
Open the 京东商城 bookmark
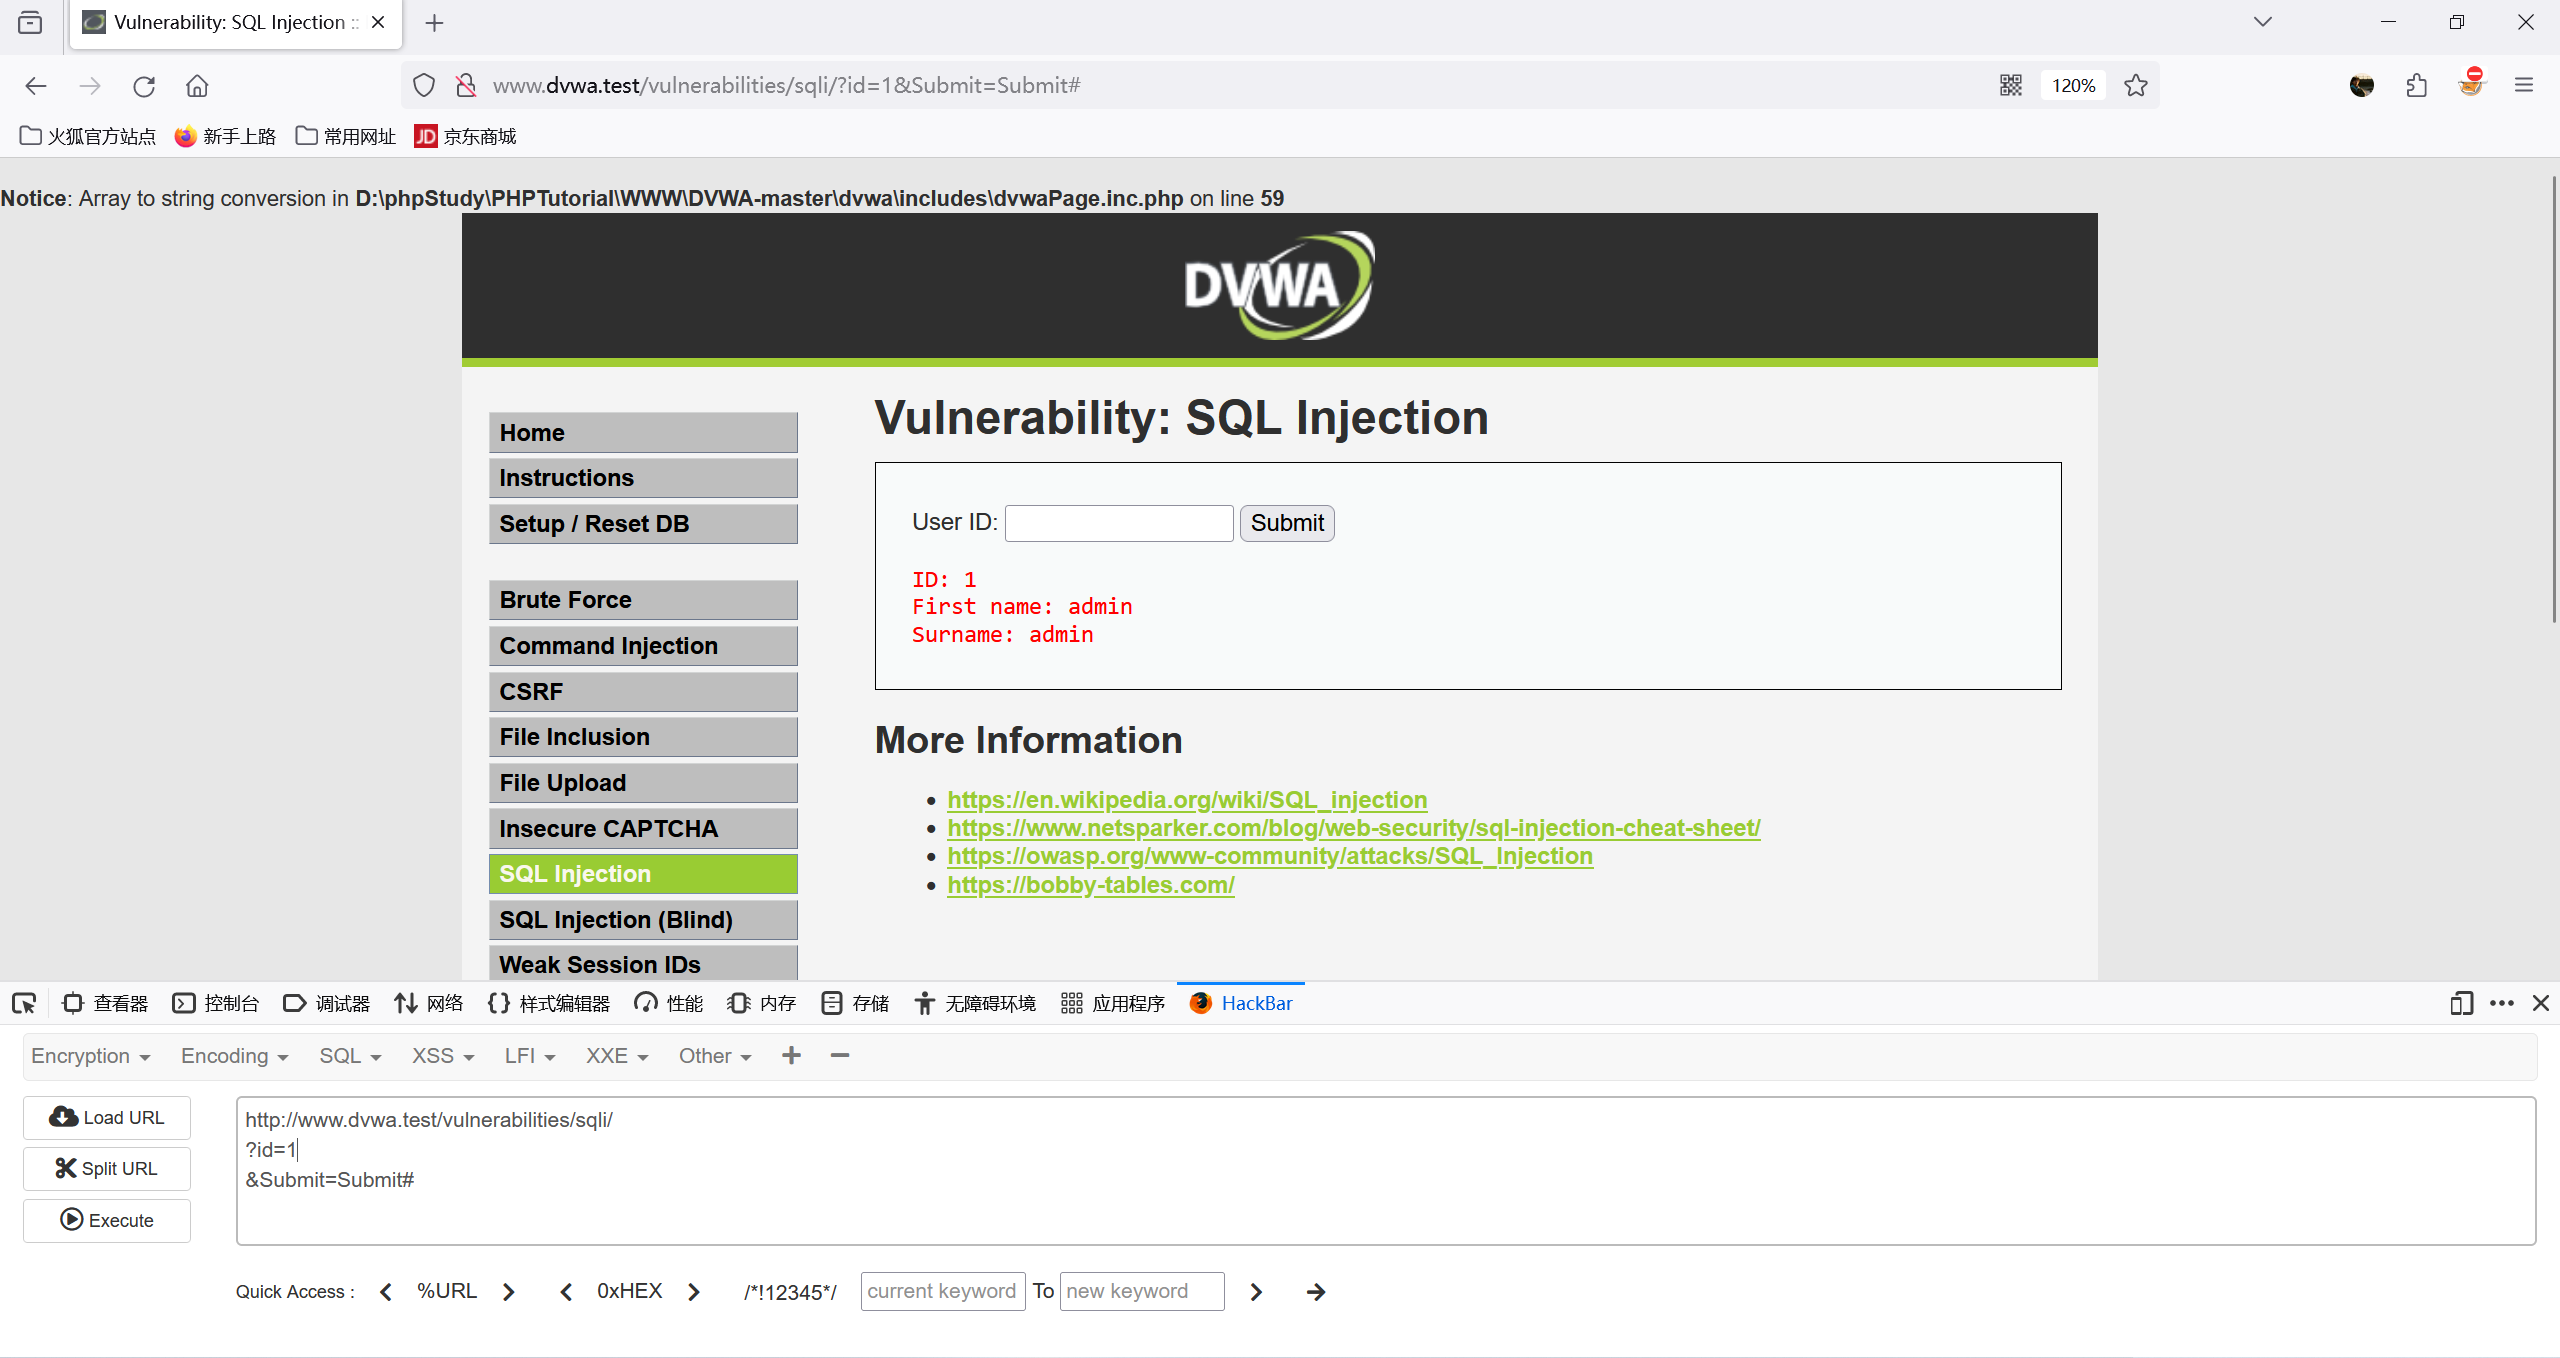pyautogui.click(x=466, y=136)
